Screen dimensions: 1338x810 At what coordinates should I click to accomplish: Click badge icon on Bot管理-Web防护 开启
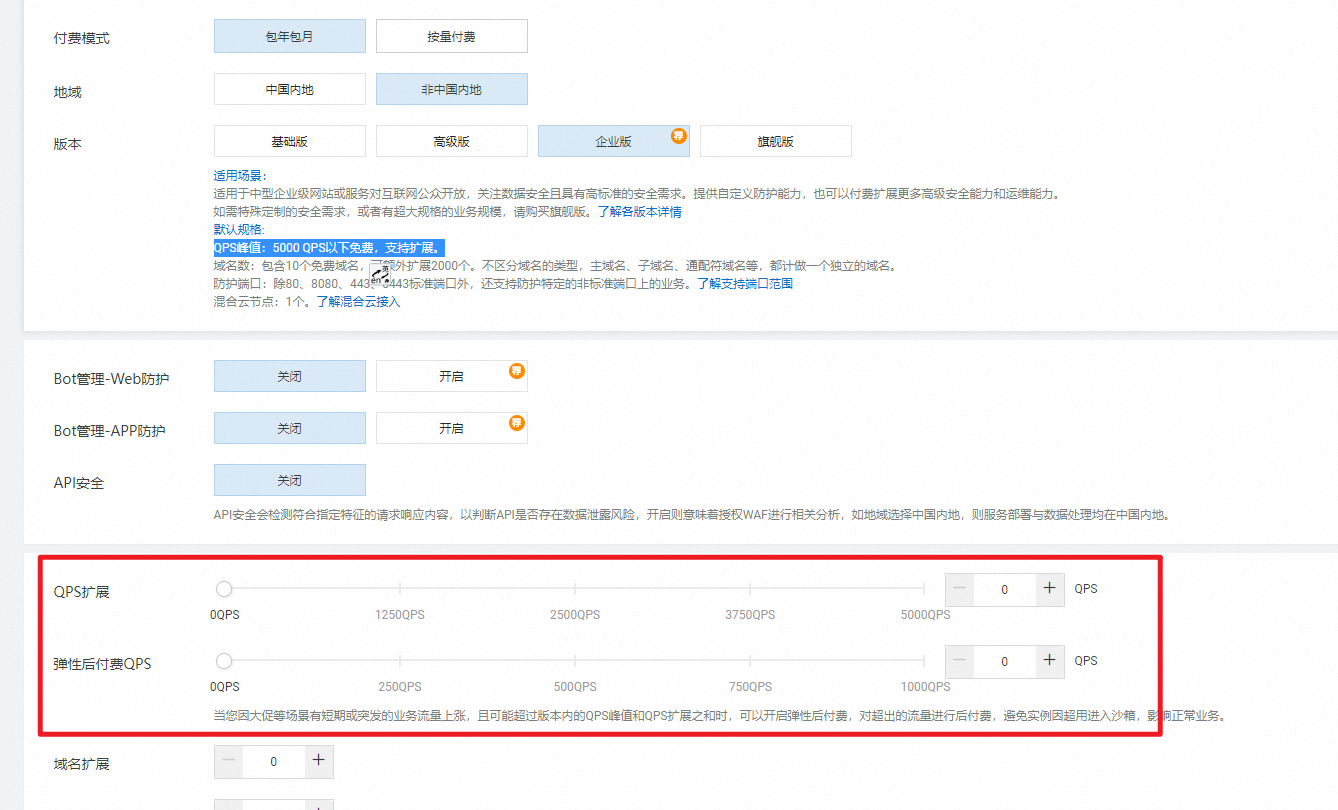coord(517,371)
